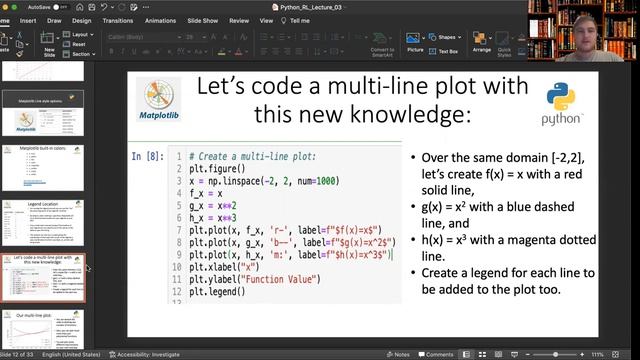Click the 'Create a legend for each line' bullet

tap(507, 281)
